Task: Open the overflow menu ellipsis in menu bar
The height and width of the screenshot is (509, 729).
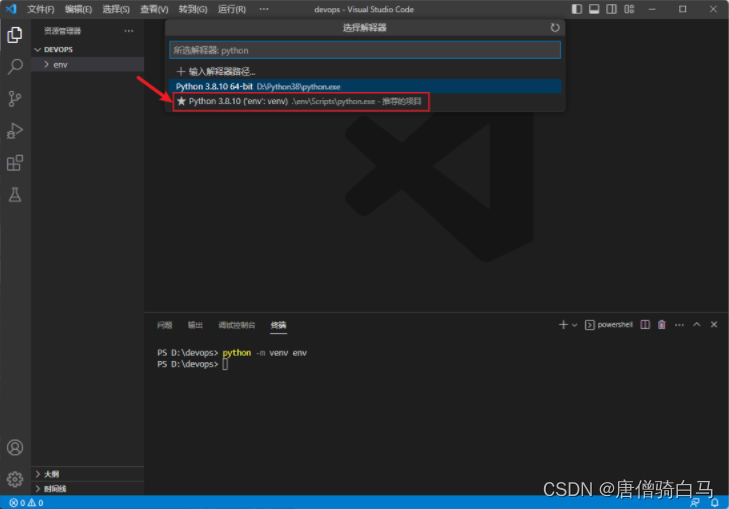Action: click(264, 9)
